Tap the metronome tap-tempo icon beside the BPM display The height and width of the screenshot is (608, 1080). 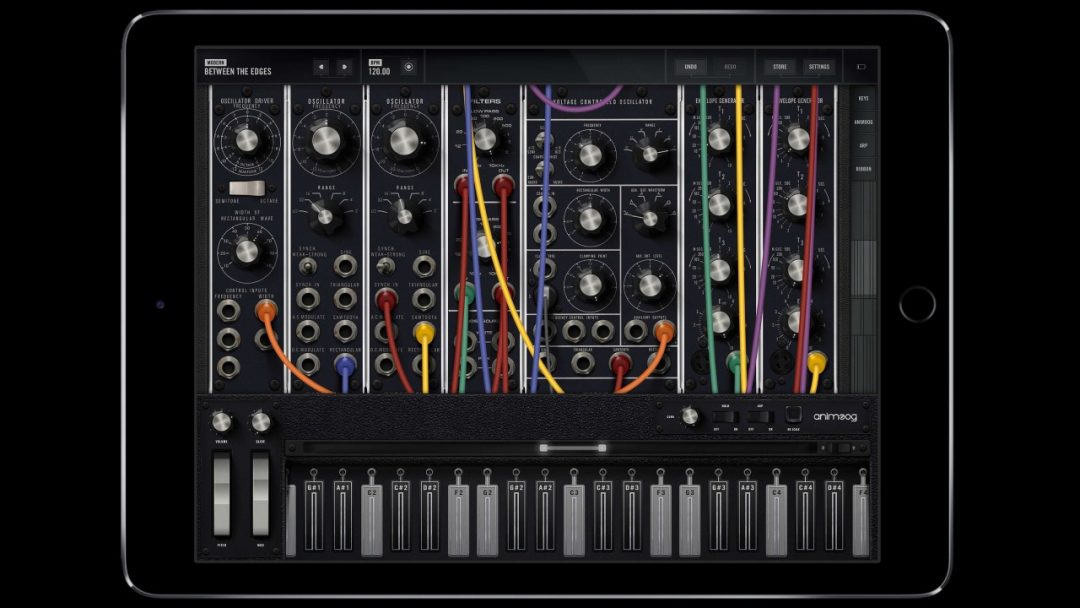click(x=409, y=67)
